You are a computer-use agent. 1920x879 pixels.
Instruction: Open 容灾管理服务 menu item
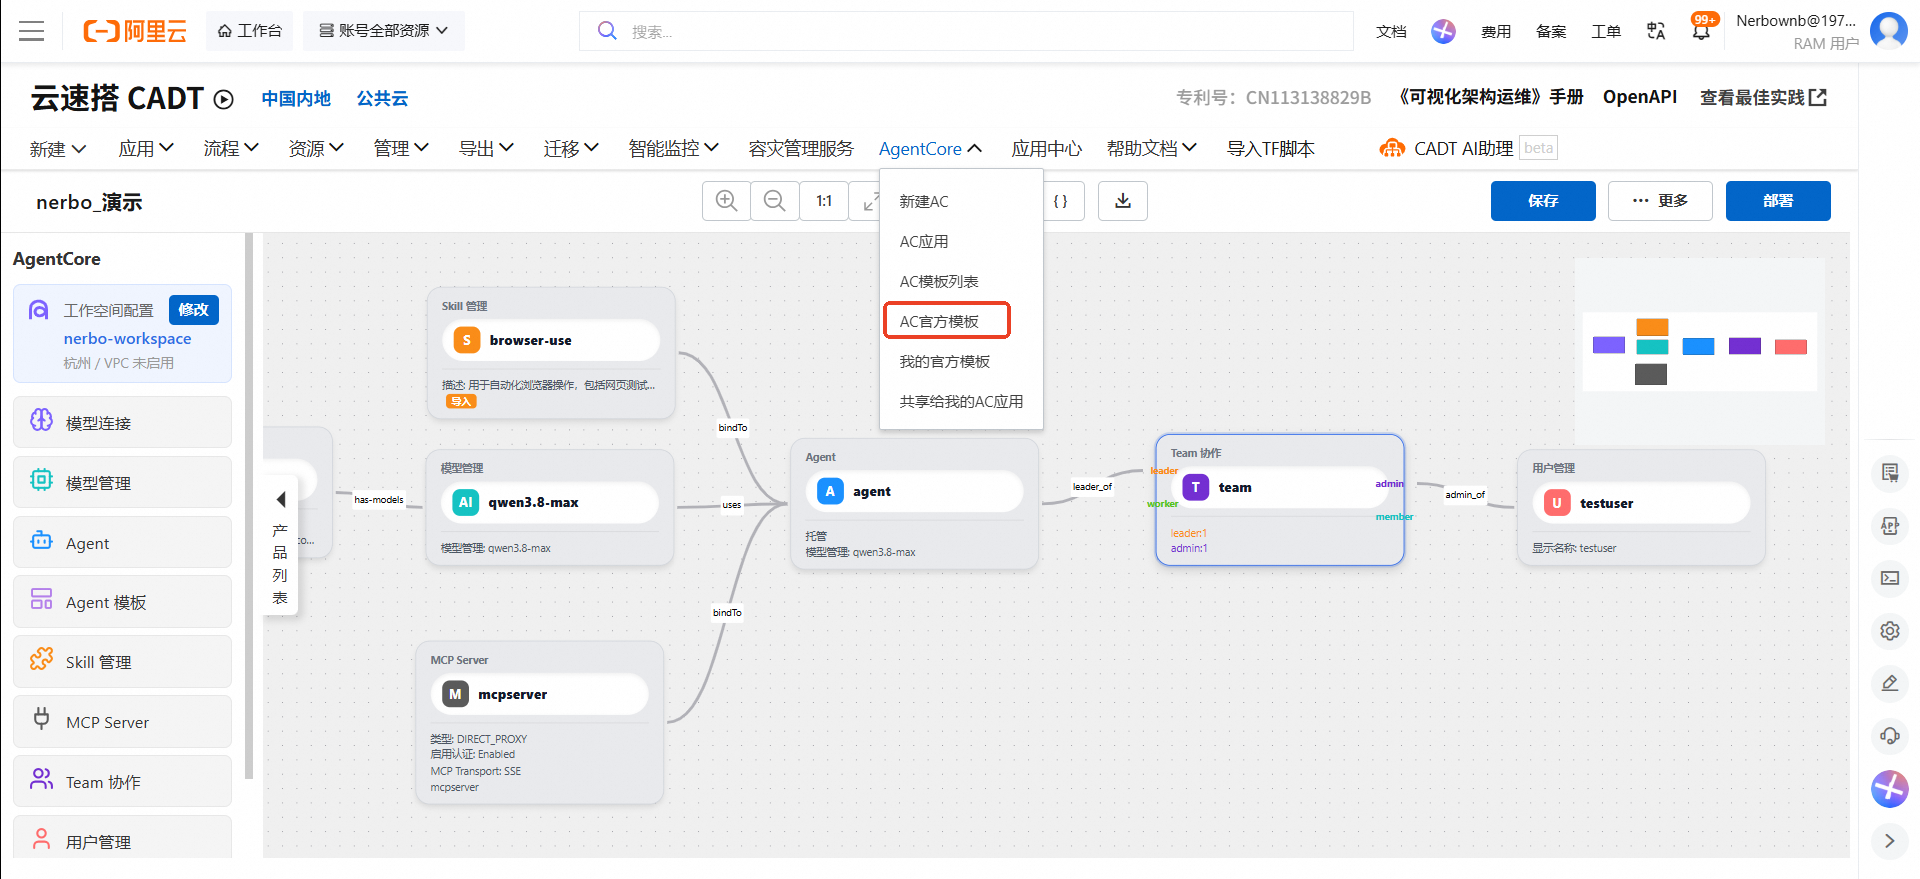pos(801,149)
